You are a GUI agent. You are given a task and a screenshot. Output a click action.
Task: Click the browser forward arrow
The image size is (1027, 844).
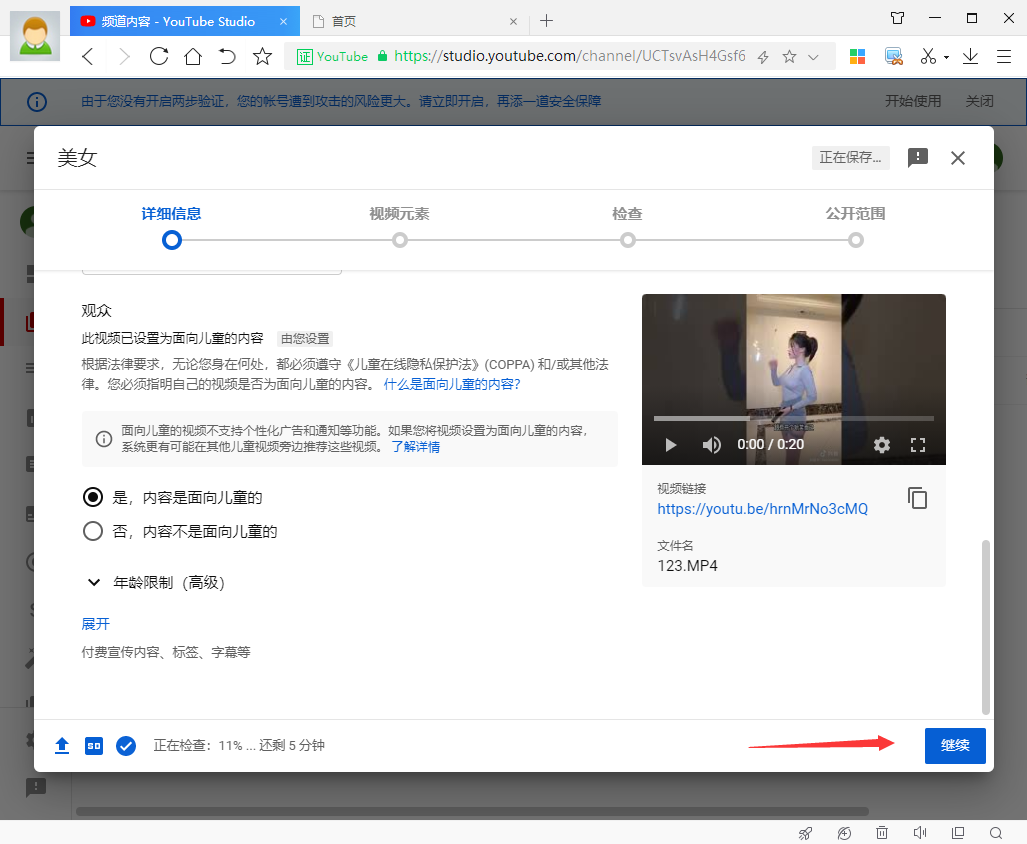(x=124, y=56)
